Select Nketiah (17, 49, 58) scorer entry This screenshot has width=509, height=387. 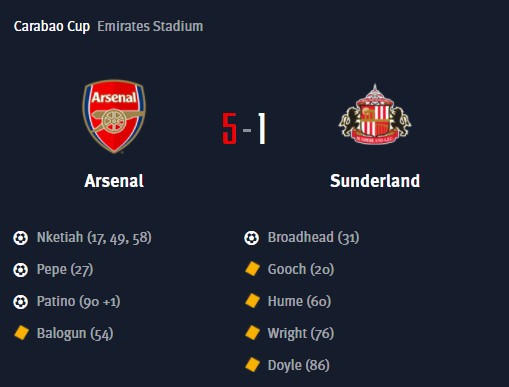94,238
